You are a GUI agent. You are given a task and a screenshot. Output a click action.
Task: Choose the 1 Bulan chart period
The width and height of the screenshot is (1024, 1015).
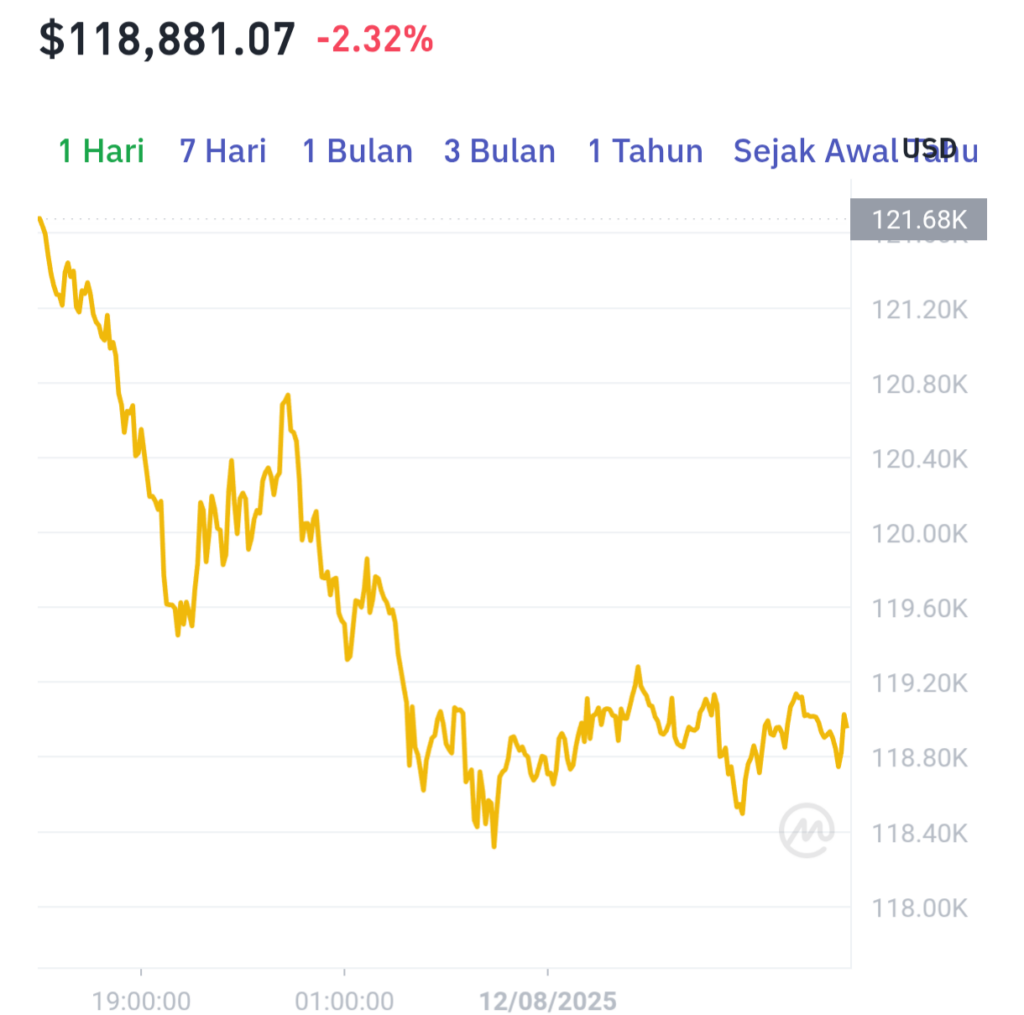[357, 151]
